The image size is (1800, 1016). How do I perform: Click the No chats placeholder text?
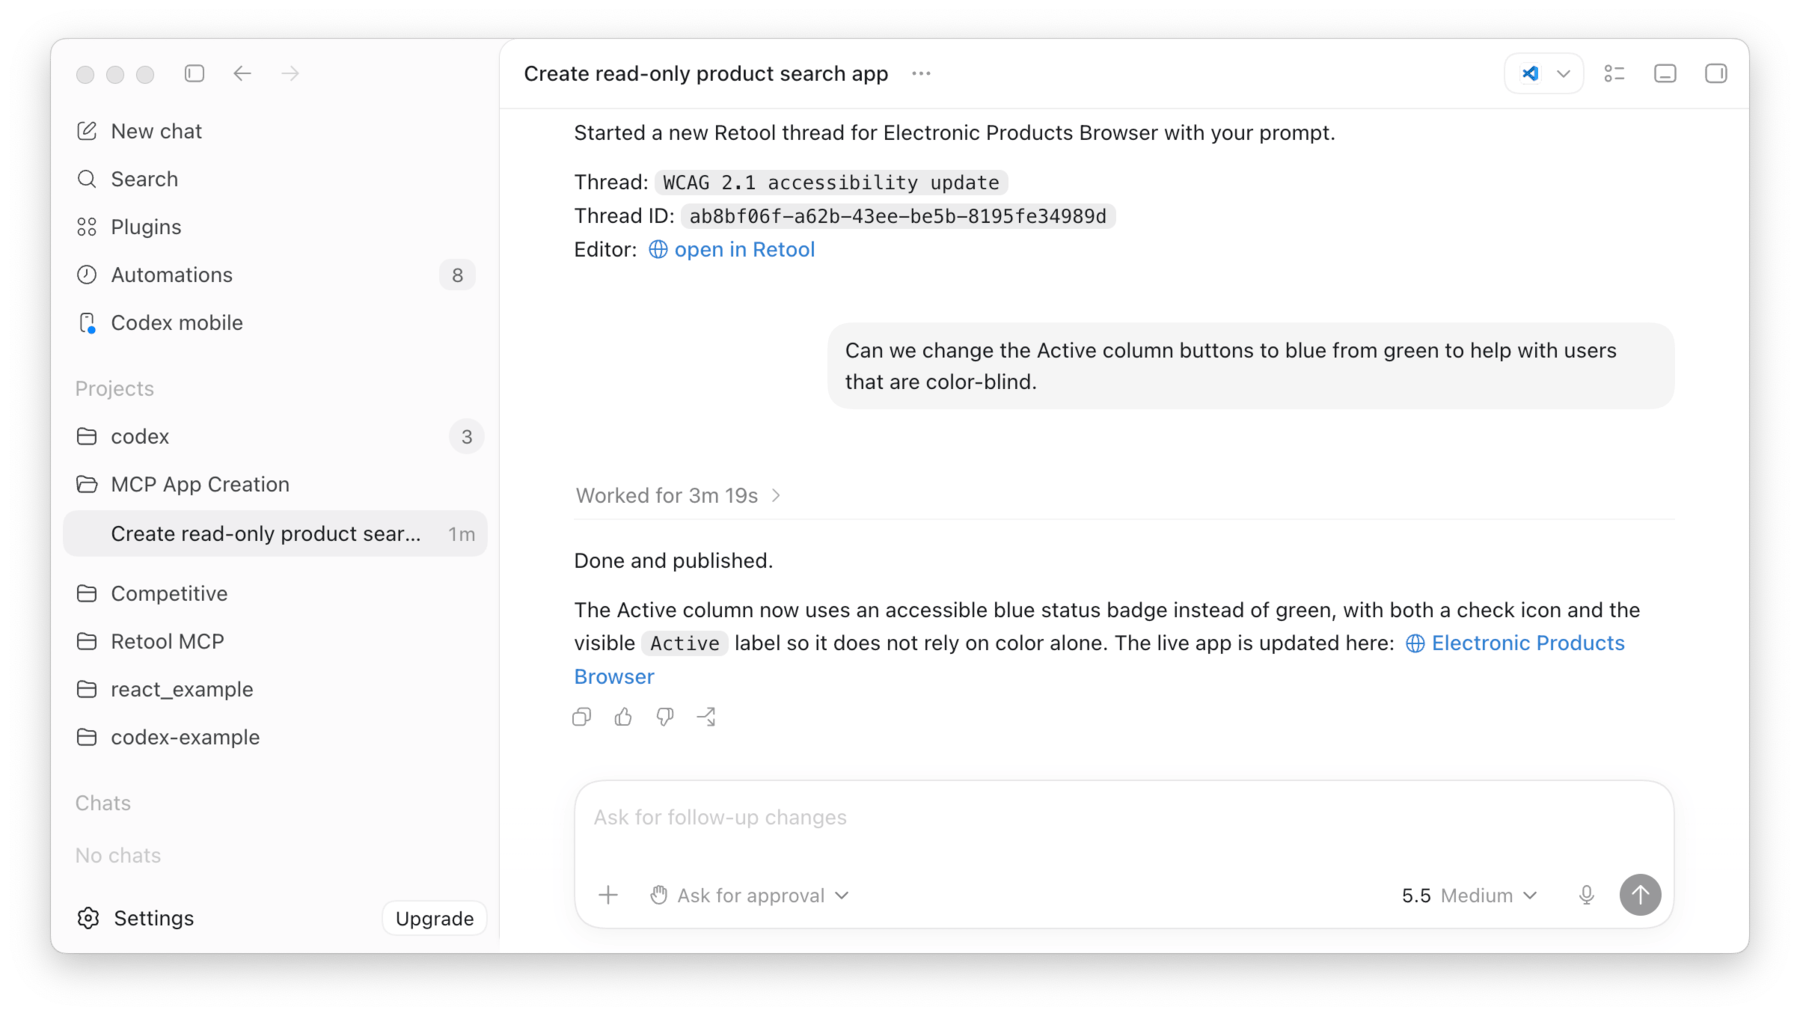pos(118,855)
